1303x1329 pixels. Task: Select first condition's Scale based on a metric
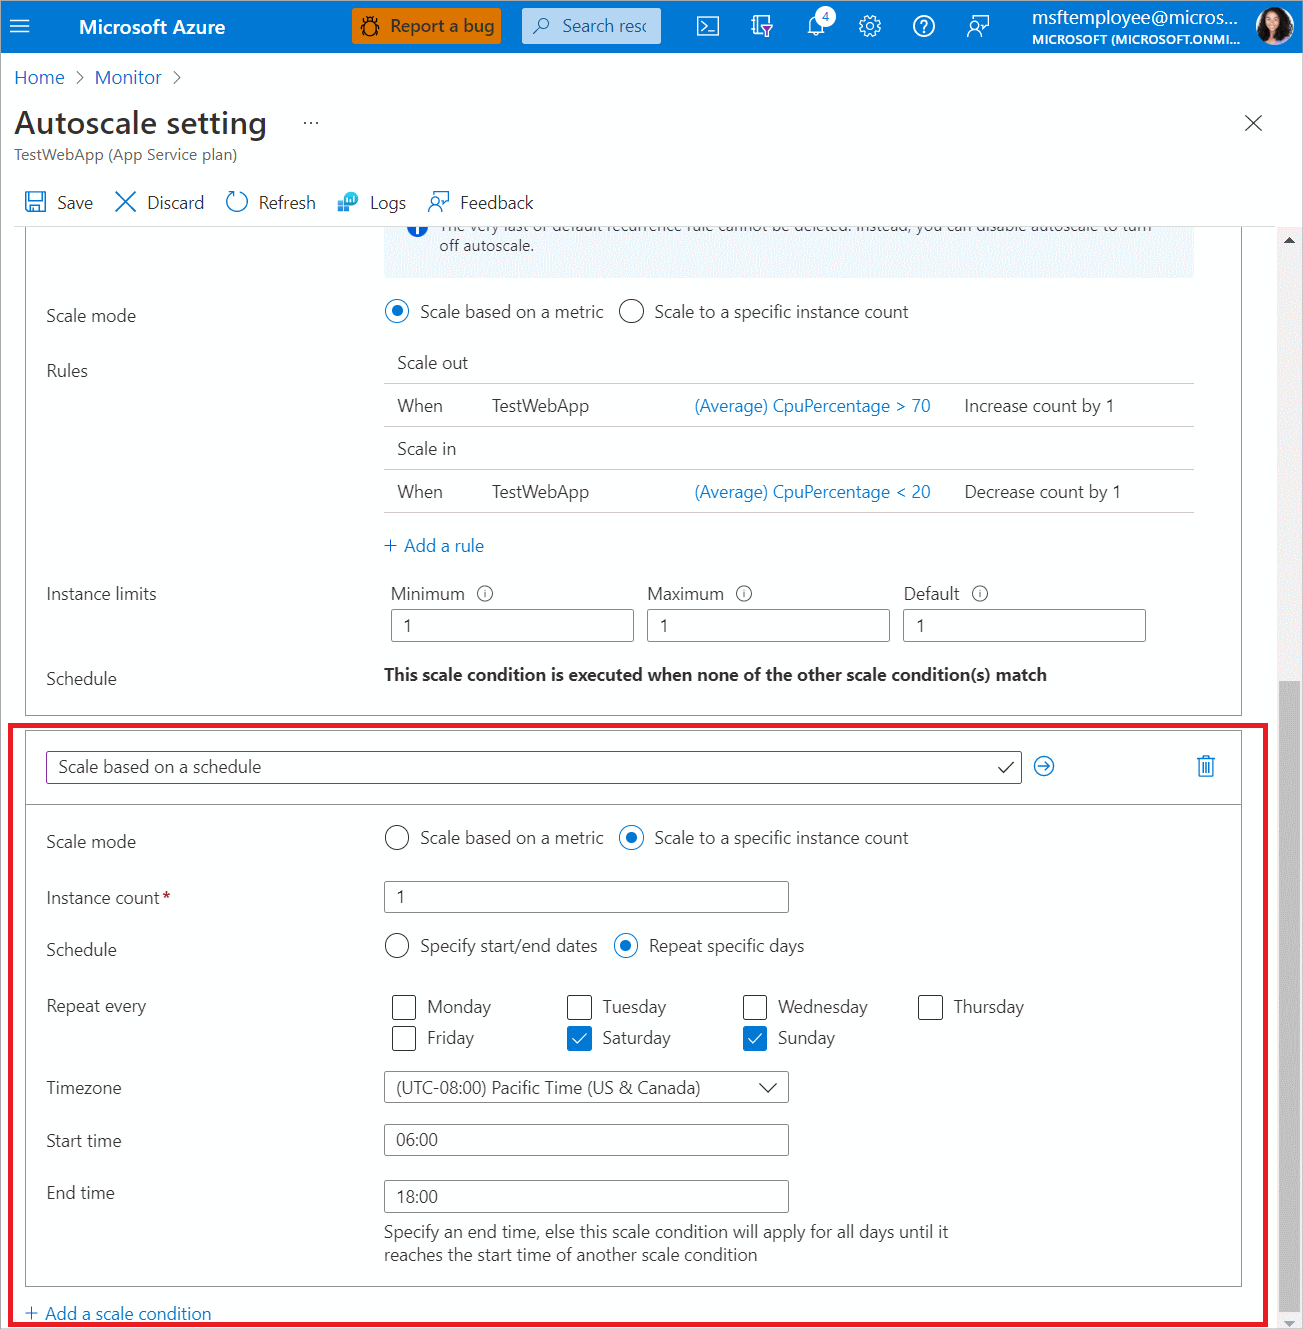pos(397,312)
